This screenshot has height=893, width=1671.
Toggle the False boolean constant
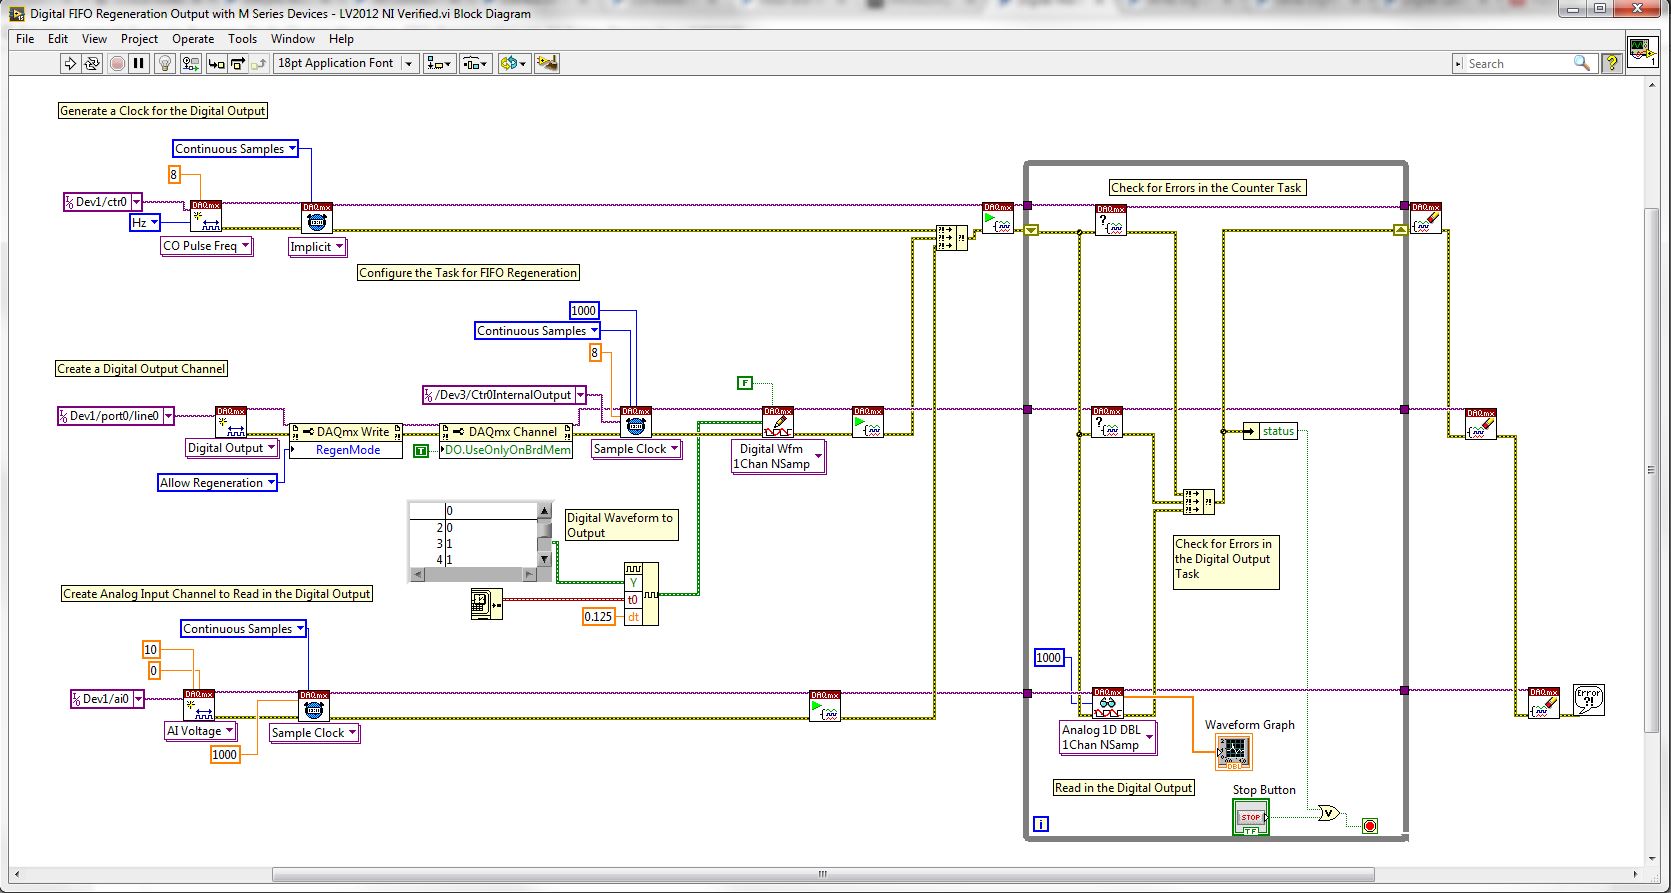point(745,383)
